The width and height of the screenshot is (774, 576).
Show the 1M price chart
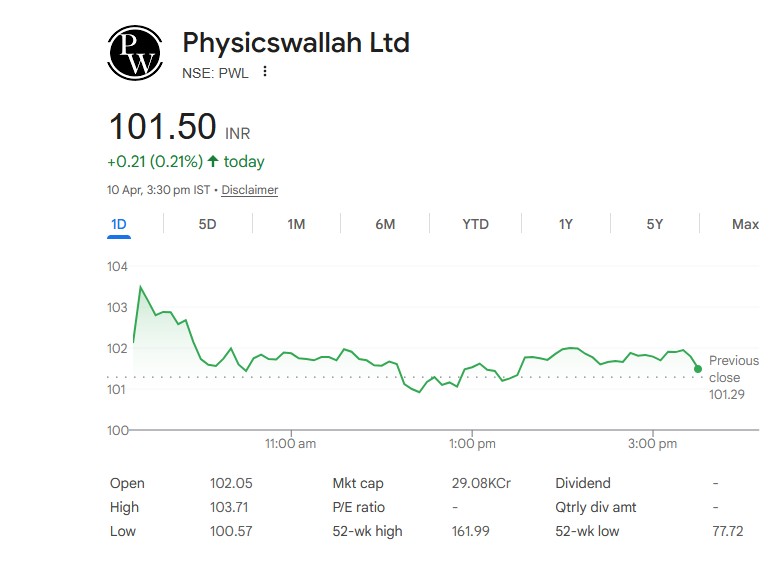(296, 224)
